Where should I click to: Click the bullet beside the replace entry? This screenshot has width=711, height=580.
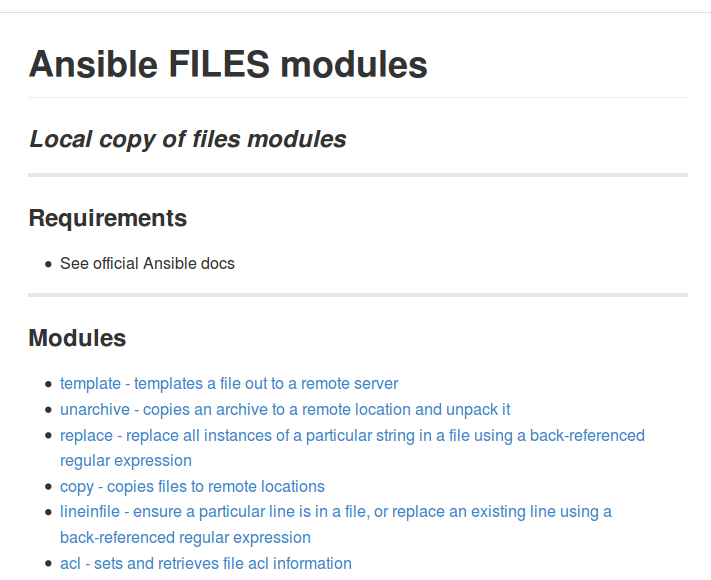tap(48, 436)
